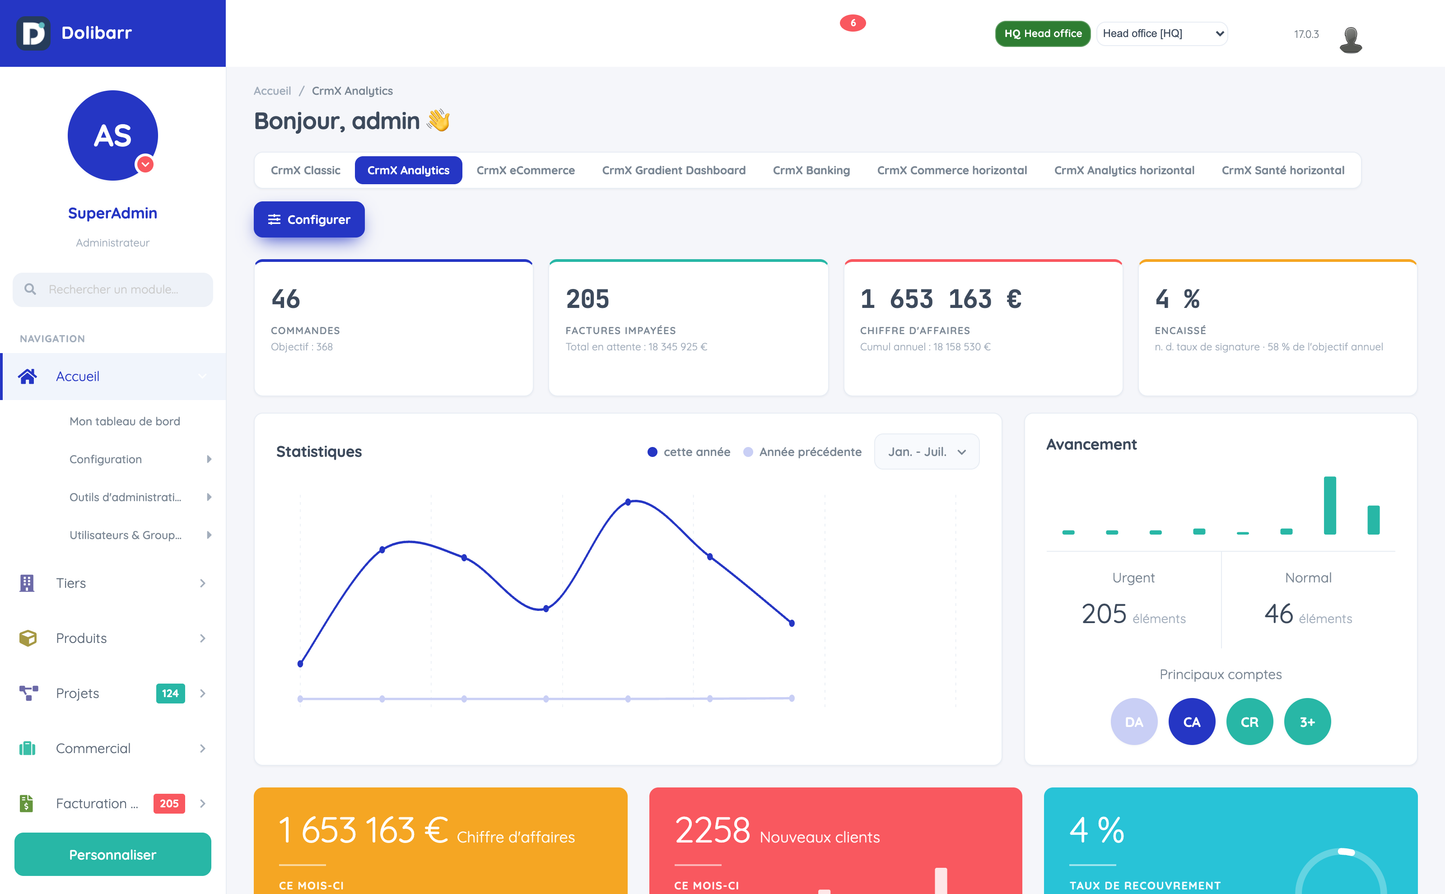Click the AS profile avatar circle
Viewport: 1445px width, 894px height.
(113, 135)
